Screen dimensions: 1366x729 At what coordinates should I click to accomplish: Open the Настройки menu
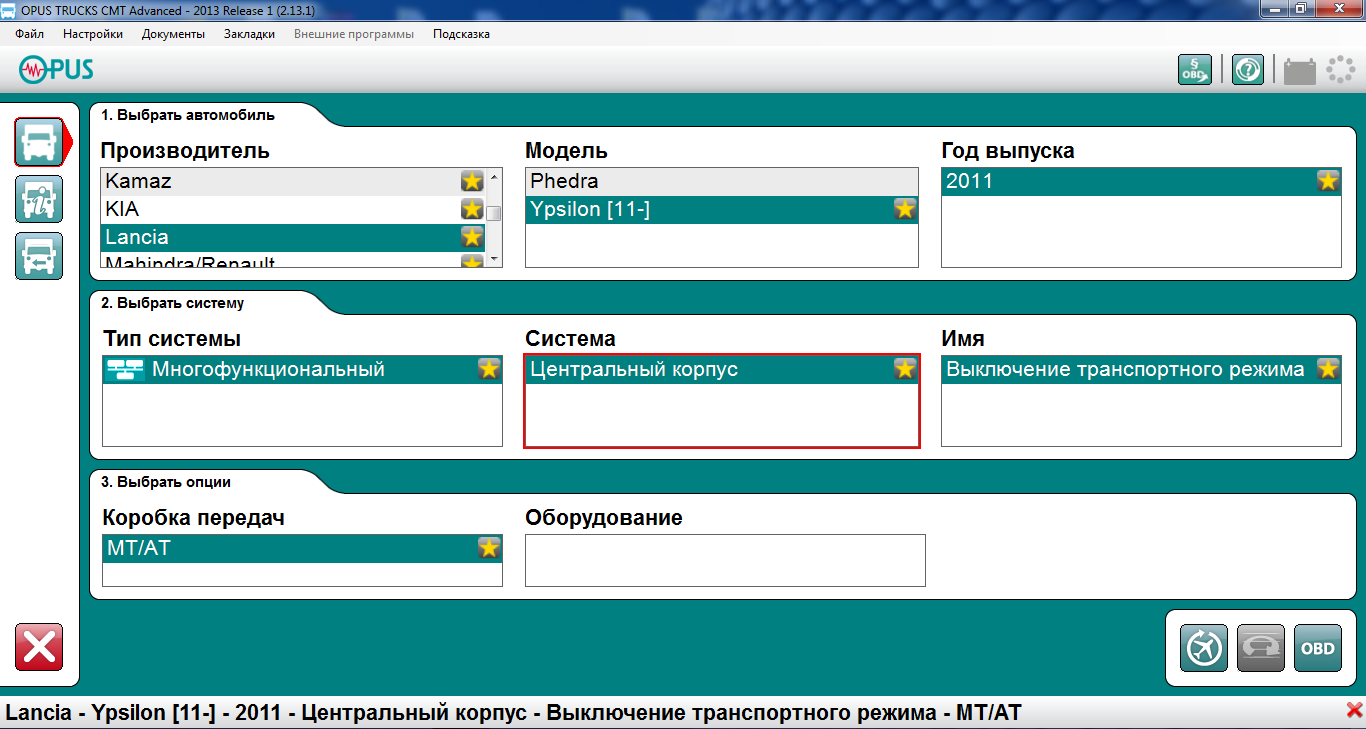tap(93, 34)
